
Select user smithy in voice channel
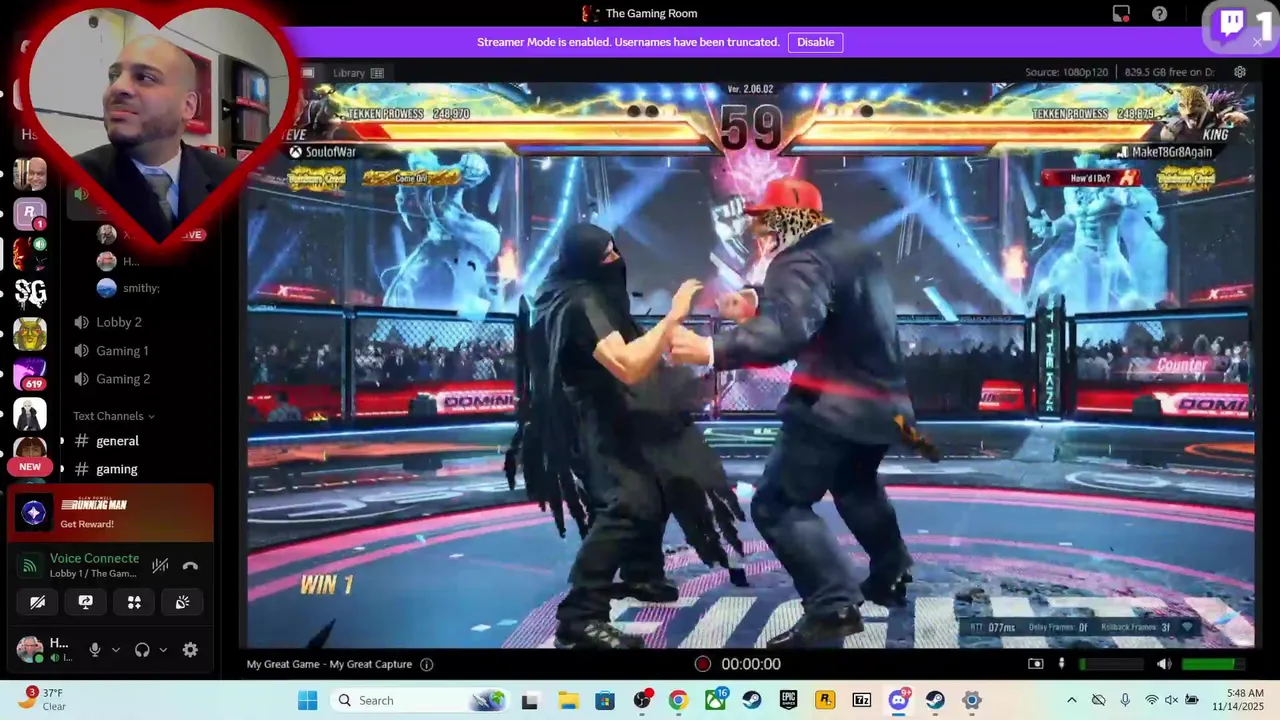140,288
